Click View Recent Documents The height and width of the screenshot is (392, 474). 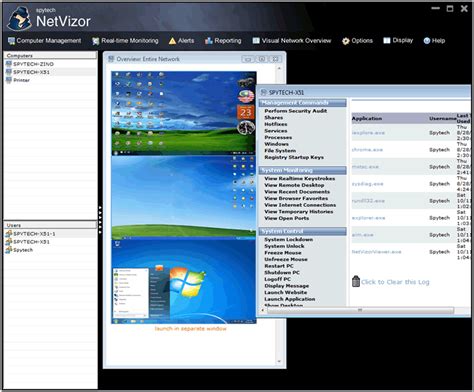coord(297,192)
